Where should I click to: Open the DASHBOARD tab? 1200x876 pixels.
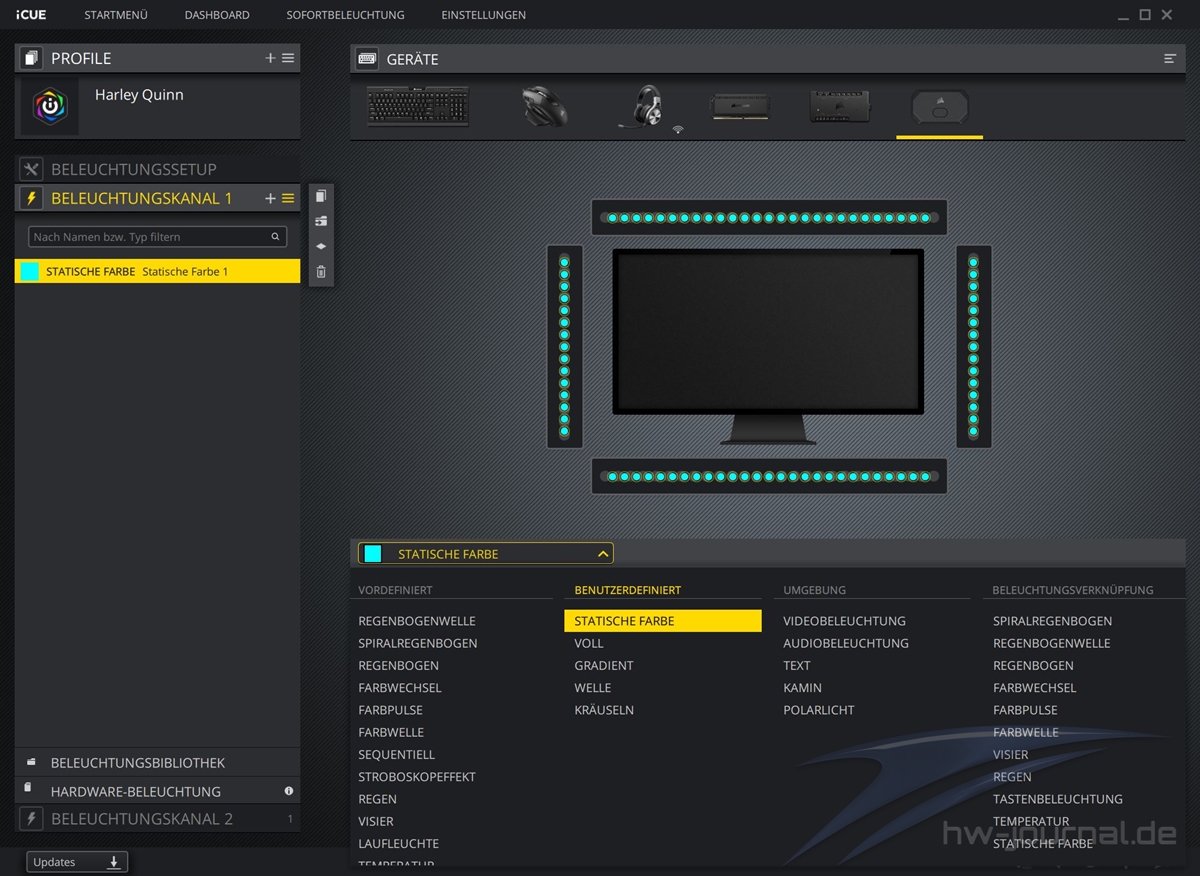point(217,15)
